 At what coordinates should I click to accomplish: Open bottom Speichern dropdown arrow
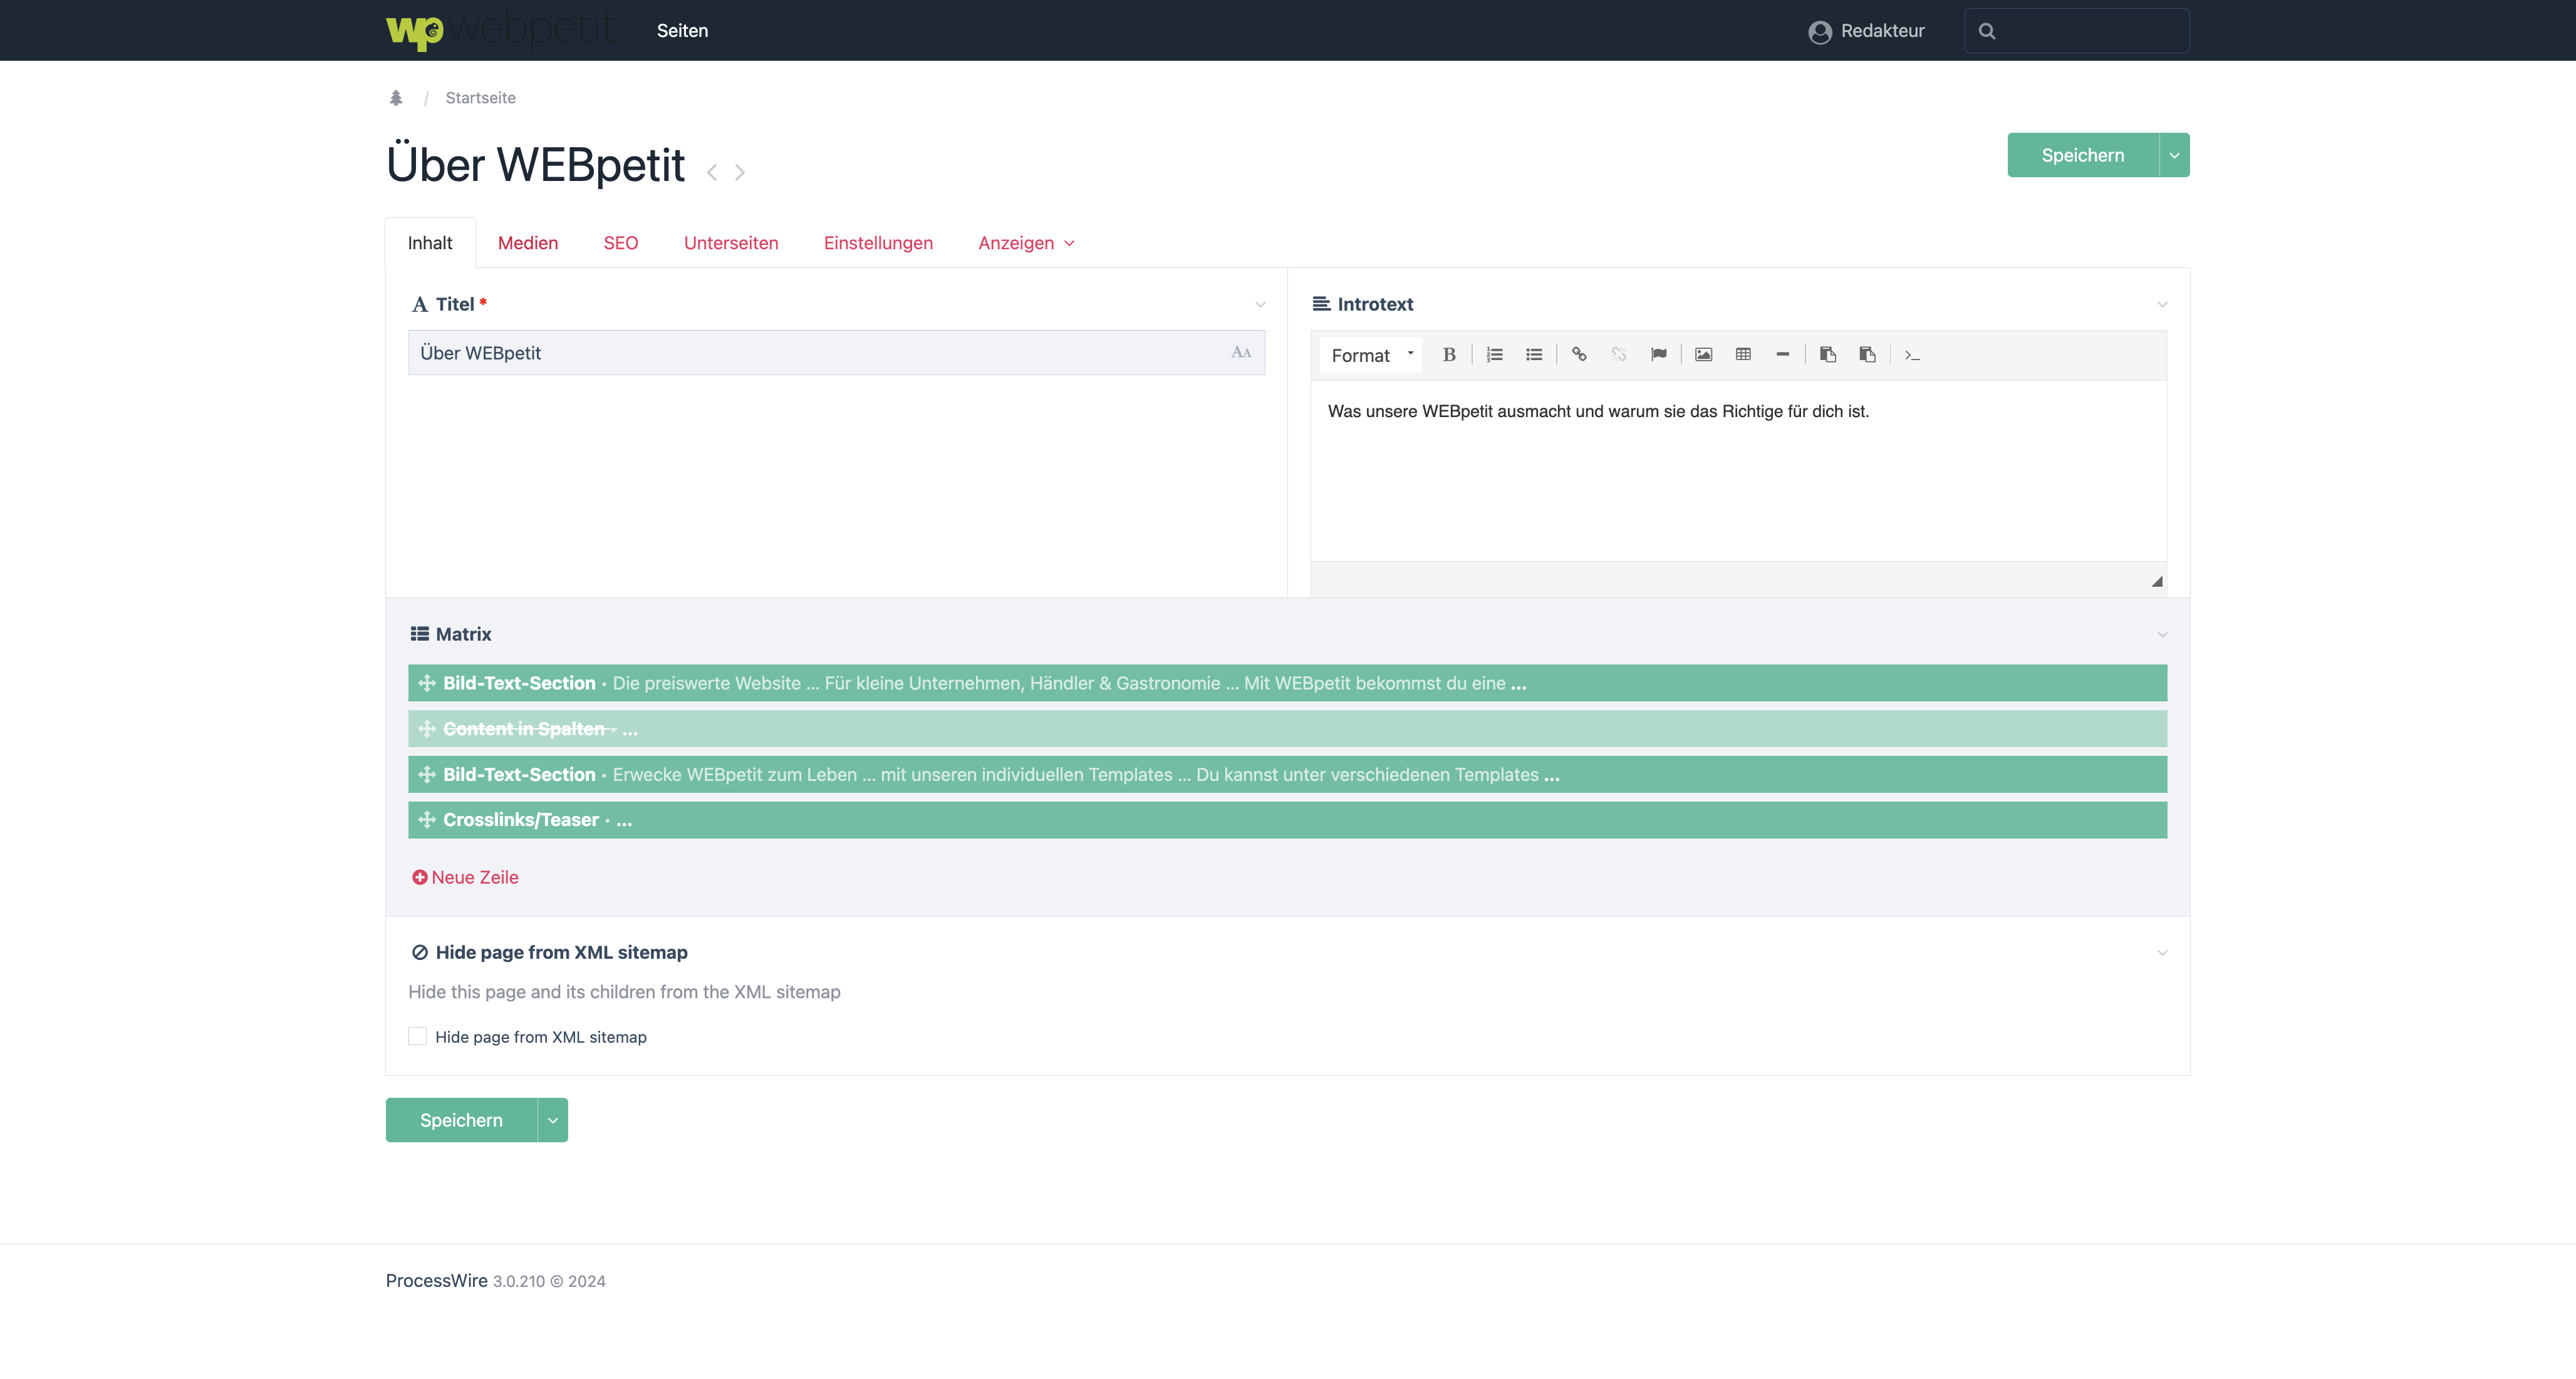pyautogui.click(x=553, y=1120)
